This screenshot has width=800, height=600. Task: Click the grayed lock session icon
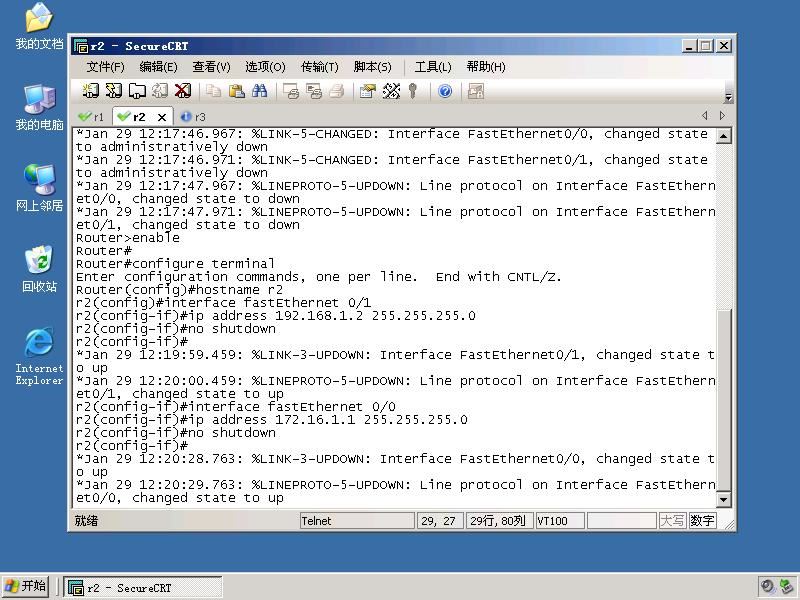pyautogui.click(x=476, y=91)
